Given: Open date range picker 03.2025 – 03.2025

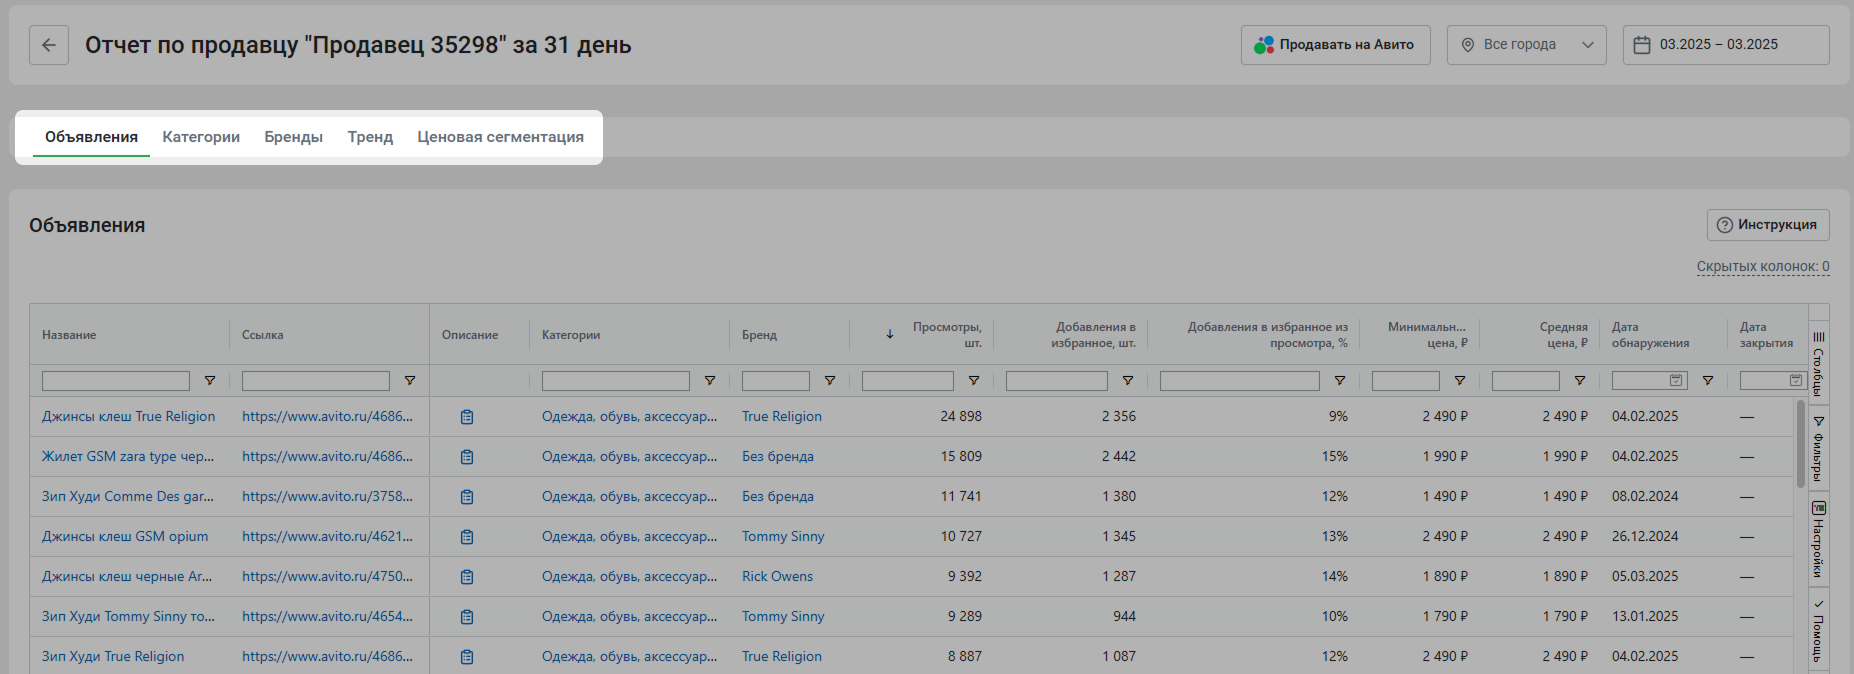Looking at the screenshot, I should (1726, 45).
